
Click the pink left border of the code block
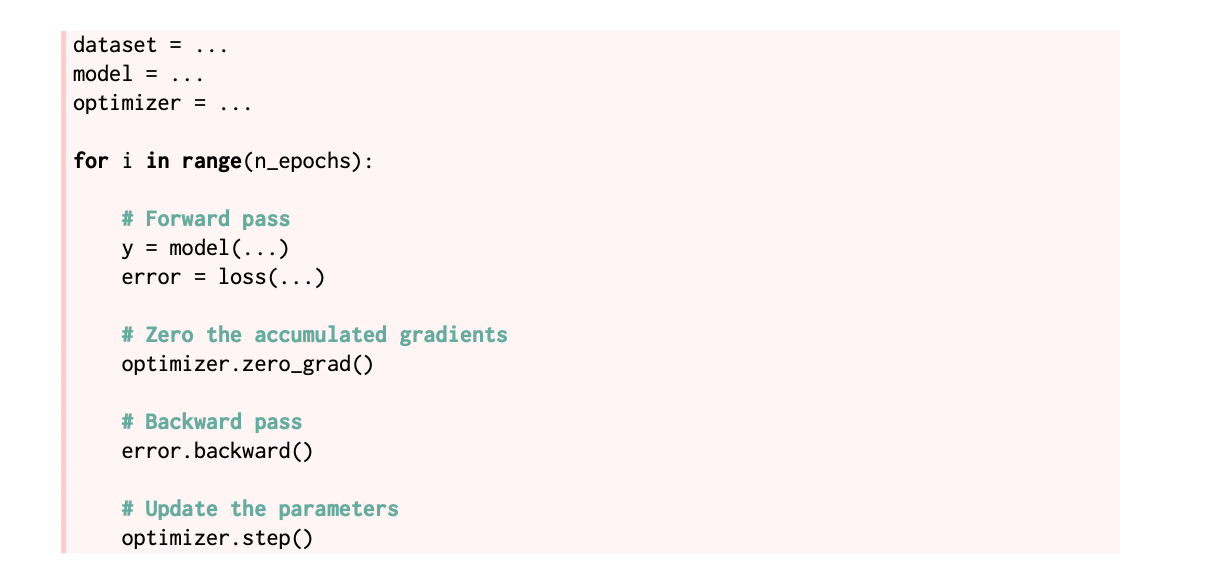click(63, 291)
